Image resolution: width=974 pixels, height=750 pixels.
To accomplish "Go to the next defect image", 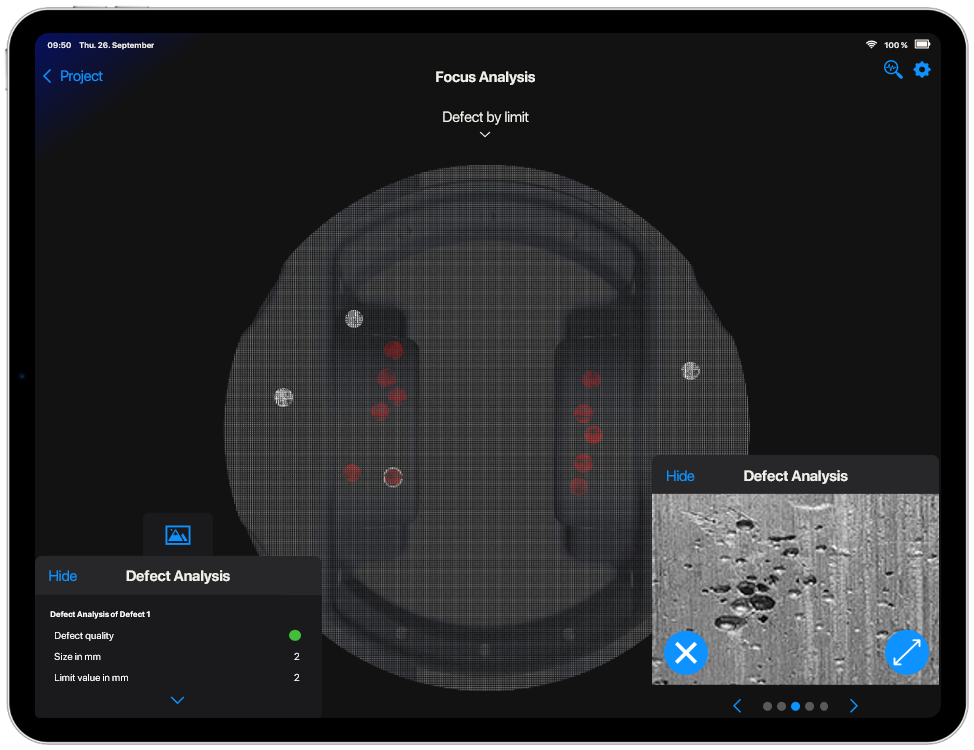I will (854, 706).
